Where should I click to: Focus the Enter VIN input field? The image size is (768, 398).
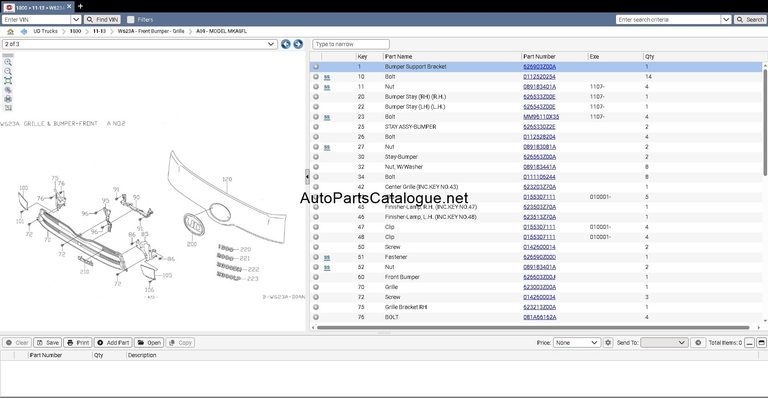point(37,20)
